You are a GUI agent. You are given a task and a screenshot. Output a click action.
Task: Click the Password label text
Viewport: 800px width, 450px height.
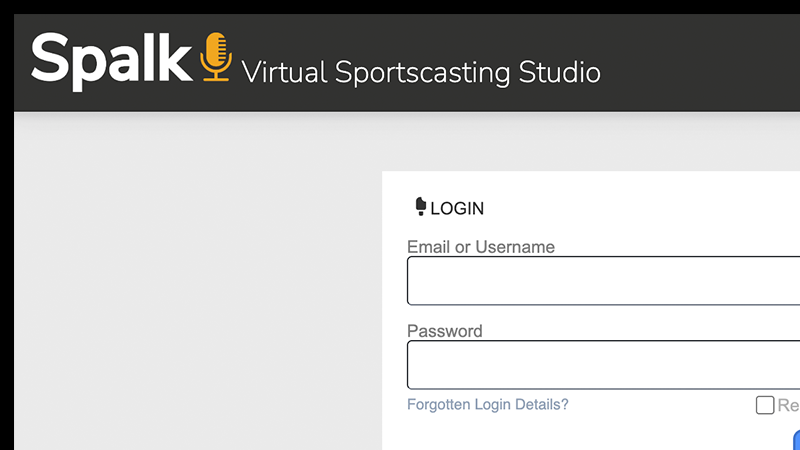445,331
